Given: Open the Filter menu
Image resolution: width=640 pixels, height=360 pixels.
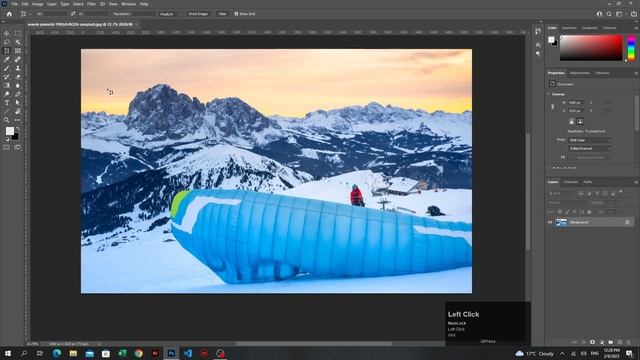Looking at the screenshot, I should coord(91,4).
